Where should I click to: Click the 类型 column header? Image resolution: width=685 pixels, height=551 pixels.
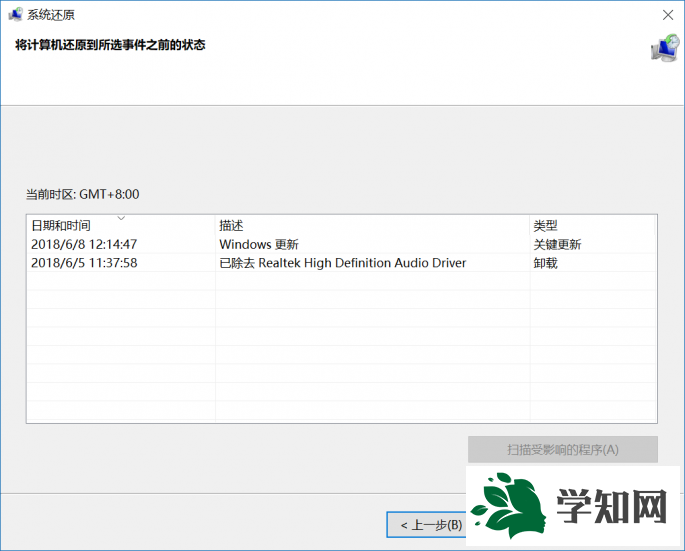click(593, 225)
